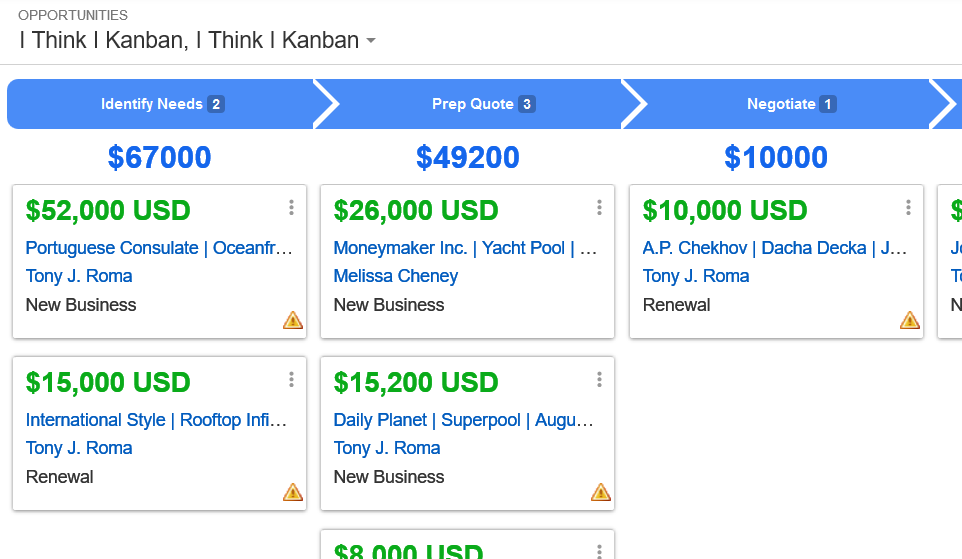
Task: Open the kebab menu on the $26,000 card
Action: point(599,207)
